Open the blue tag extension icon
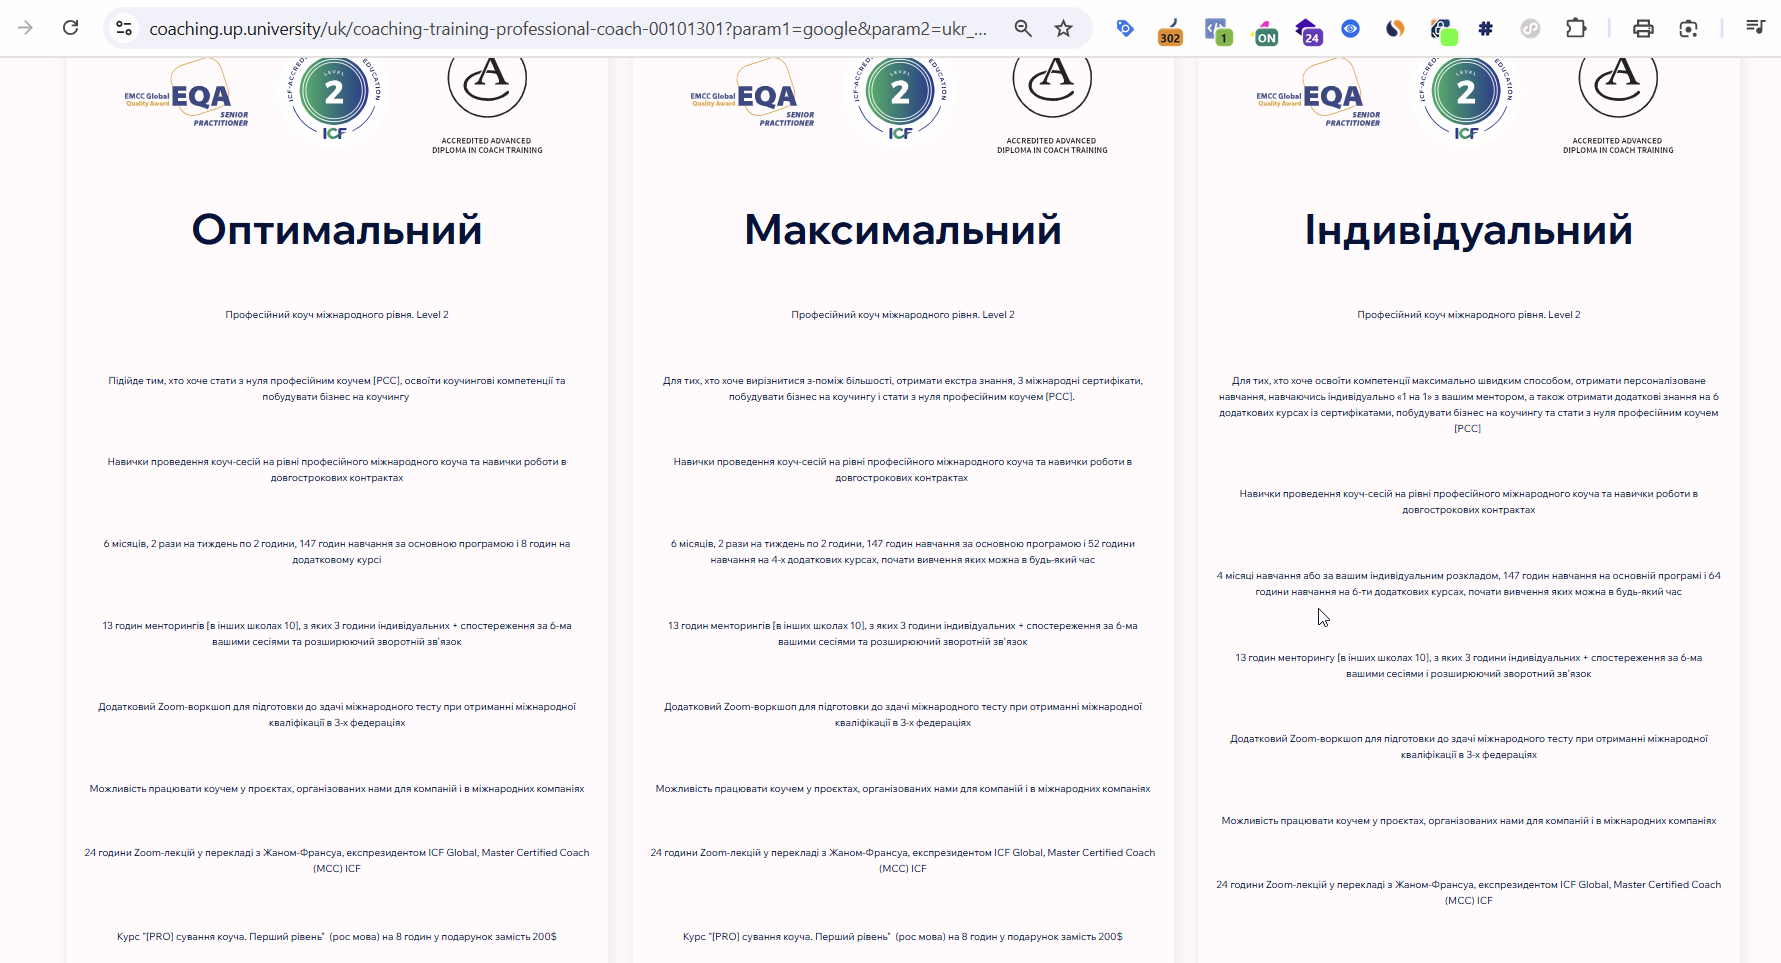The height and width of the screenshot is (963, 1781). 1125,28
